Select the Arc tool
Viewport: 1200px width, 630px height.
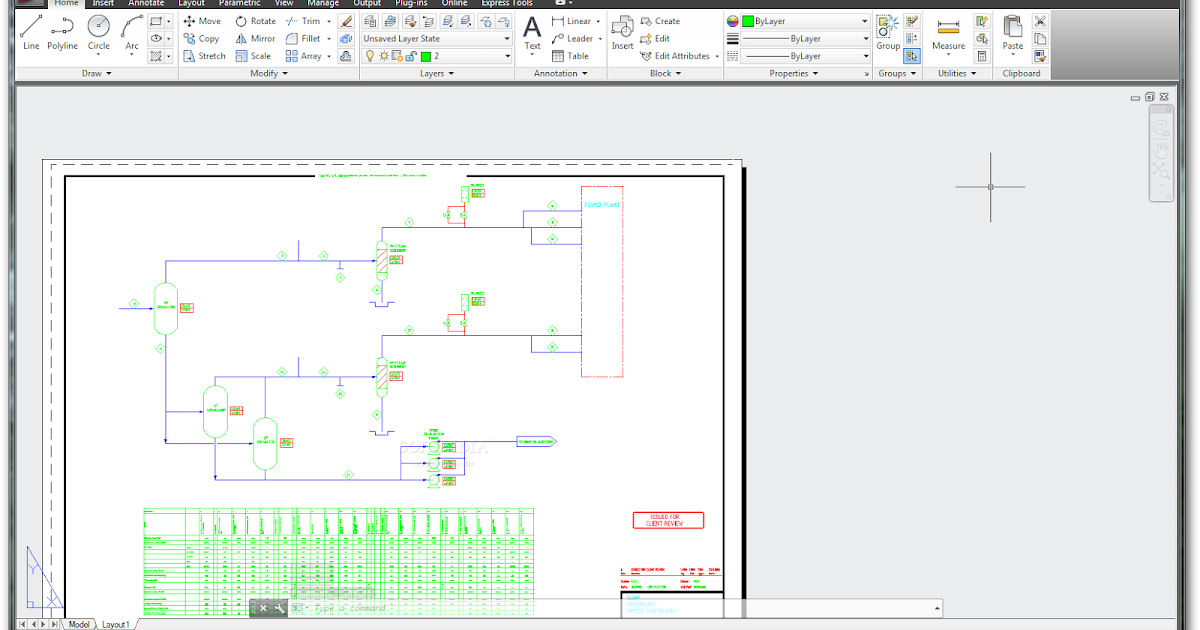(132, 32)
